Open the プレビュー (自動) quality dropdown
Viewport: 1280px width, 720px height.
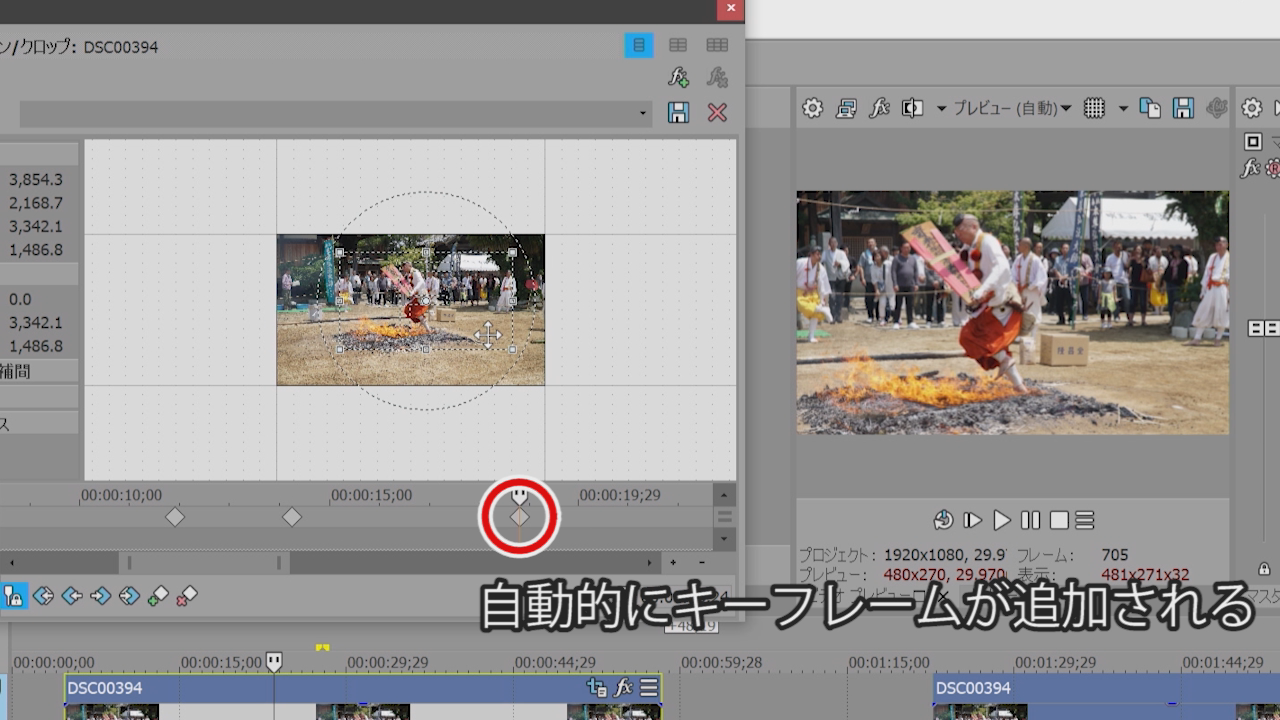coord(1011,108)
